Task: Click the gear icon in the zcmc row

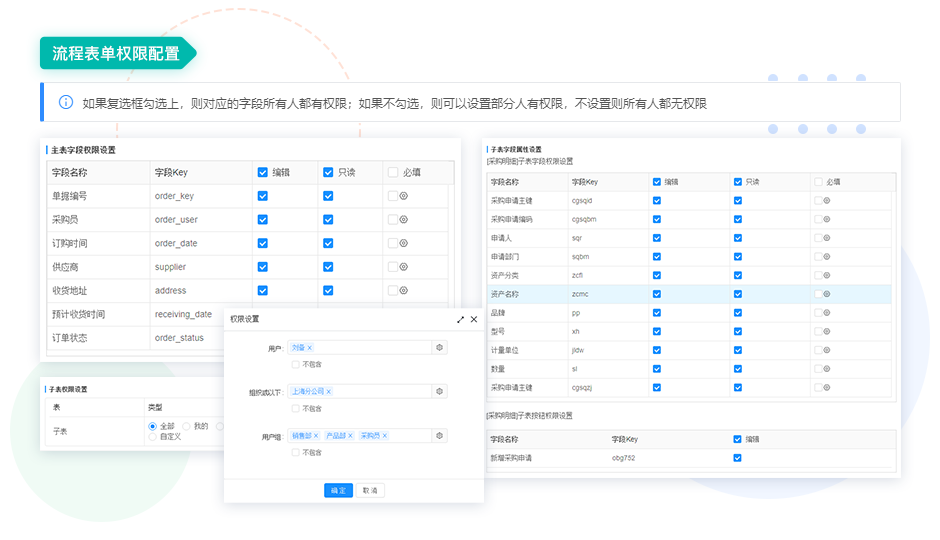Action: coord(827,294)
